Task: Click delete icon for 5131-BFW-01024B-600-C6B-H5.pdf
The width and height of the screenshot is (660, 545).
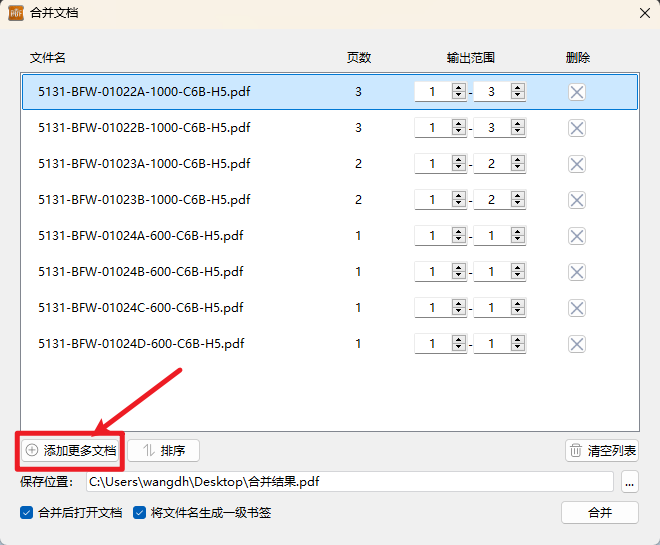Action: [577, 272]
